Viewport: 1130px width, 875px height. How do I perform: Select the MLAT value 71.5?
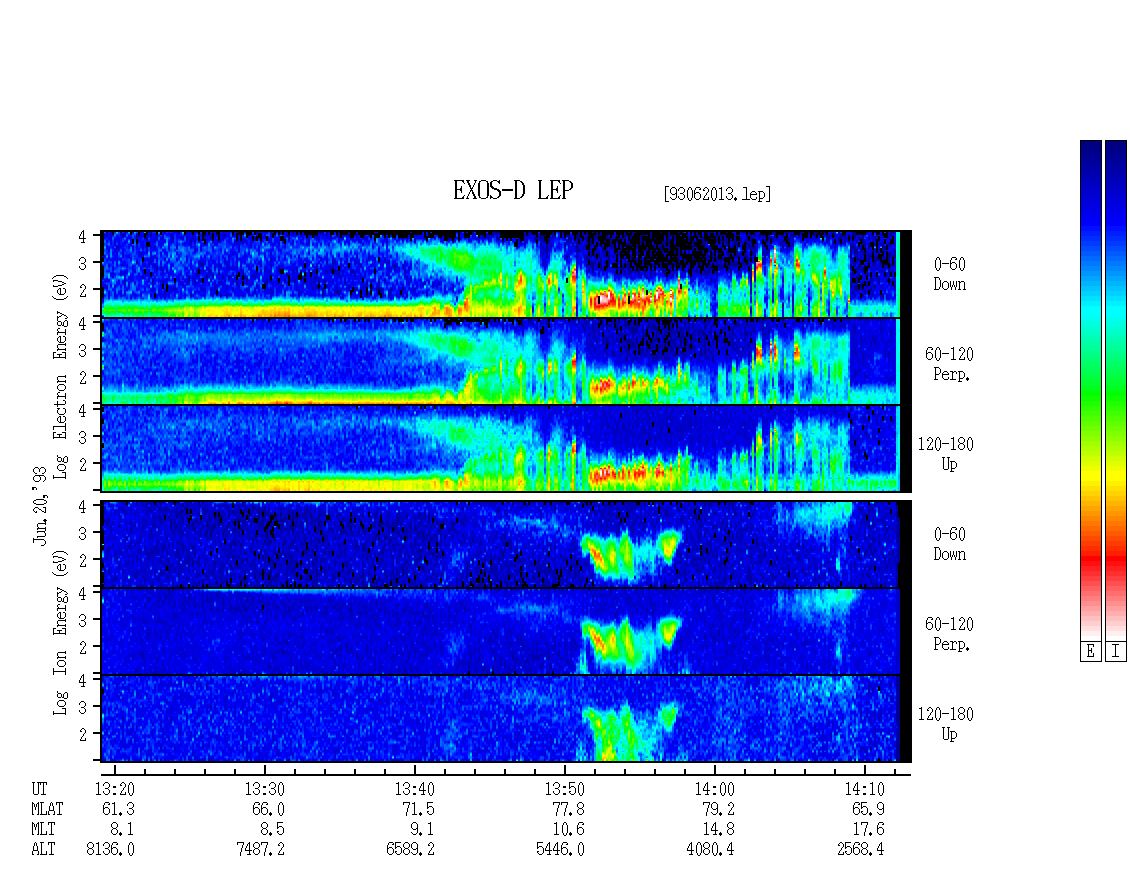[x=418, y=809]
